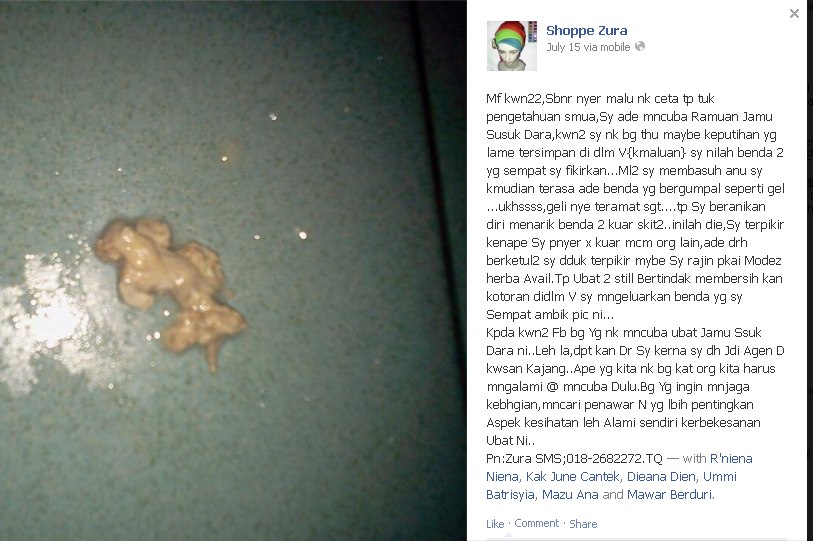Open the Shoppe Zura page name link
The height and width of the screenshot is (541, 813).
[586, 31]
